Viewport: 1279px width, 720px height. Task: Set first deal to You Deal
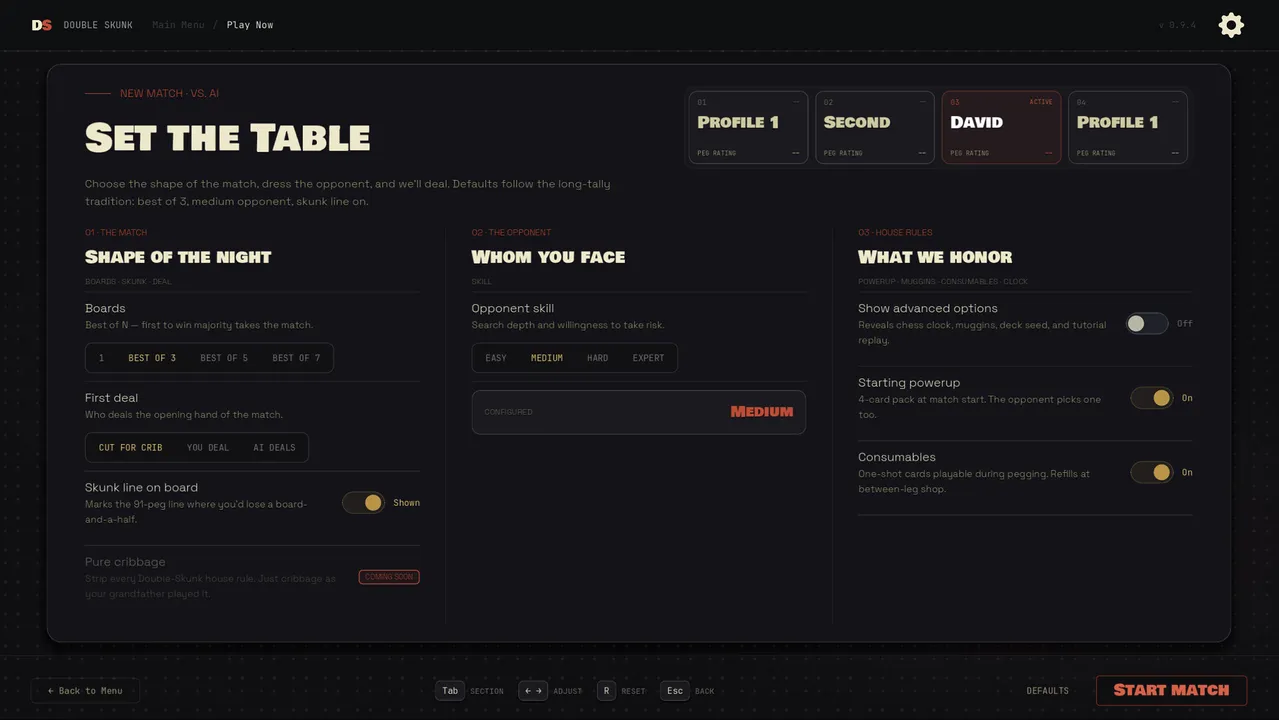(208, 448)
